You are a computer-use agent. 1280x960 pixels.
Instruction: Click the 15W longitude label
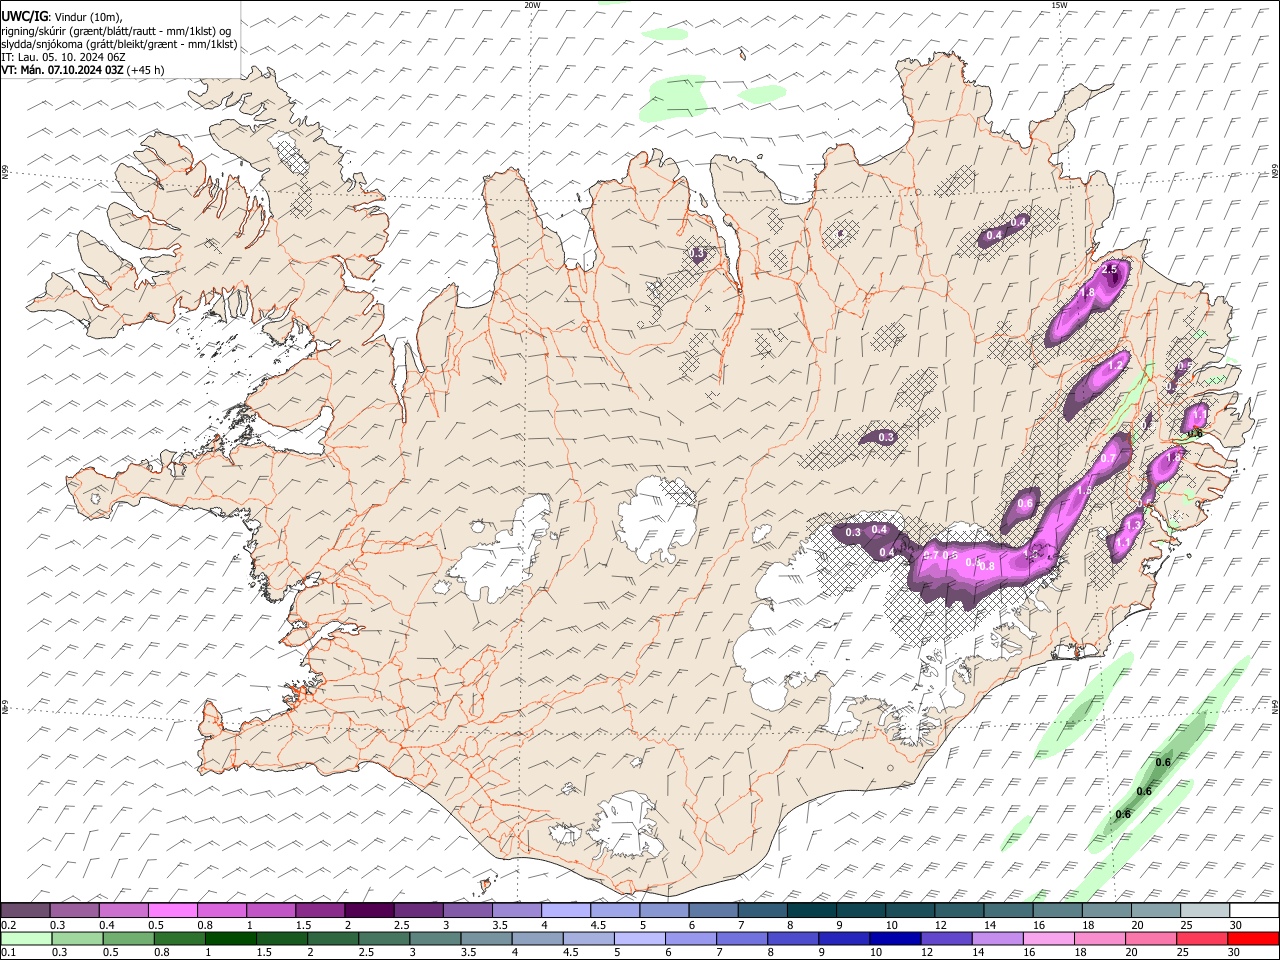coord(1059,5)
